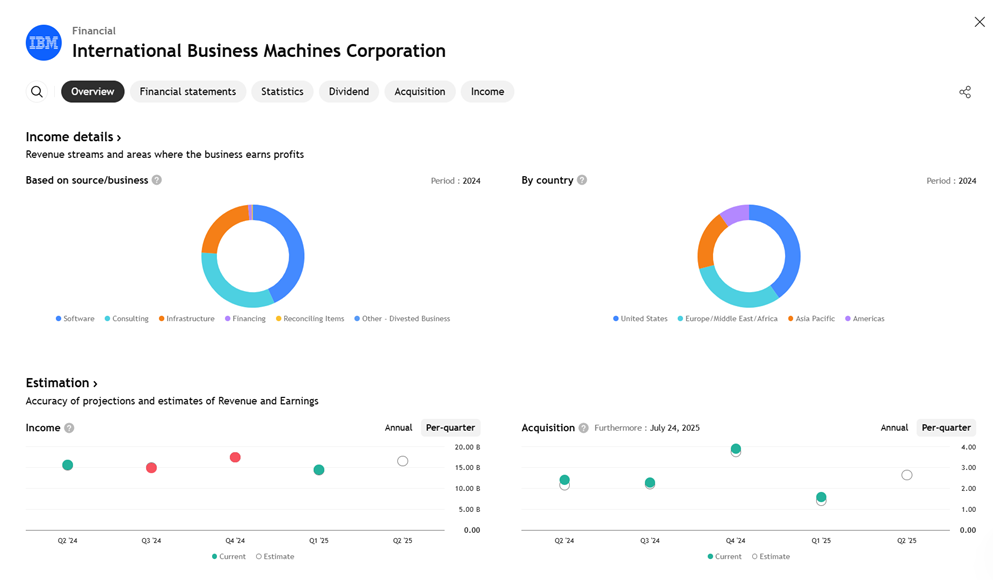This screenshot has width=993, height=580.
Task: Switch to the Overview tab
Action: [92, 92]
